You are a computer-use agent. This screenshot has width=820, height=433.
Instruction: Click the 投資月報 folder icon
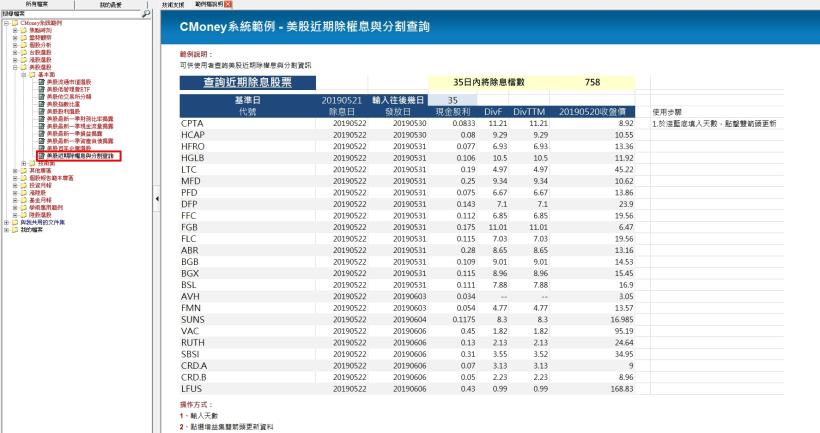pos(24,186)
